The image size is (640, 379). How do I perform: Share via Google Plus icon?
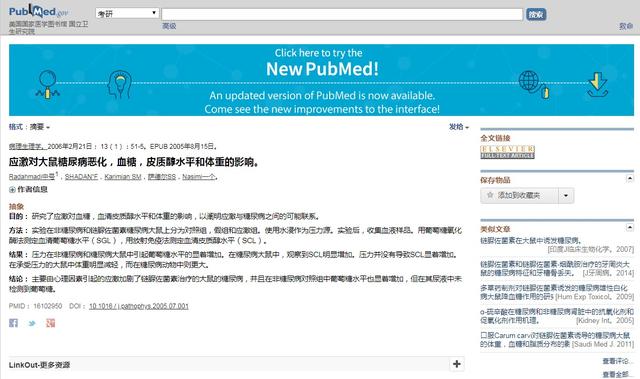(x=51, y=323)
